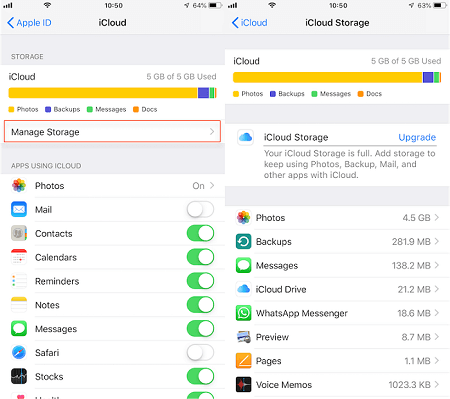Select the WhatsApp Messenger label
450x399 pixels.
click(x=302, y=313)
